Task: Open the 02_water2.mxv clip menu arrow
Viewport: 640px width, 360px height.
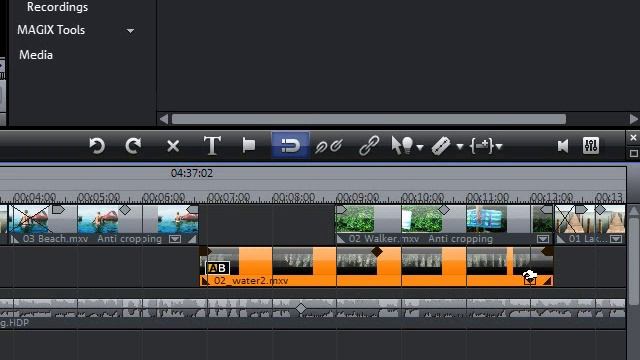Action: [530, 281]
